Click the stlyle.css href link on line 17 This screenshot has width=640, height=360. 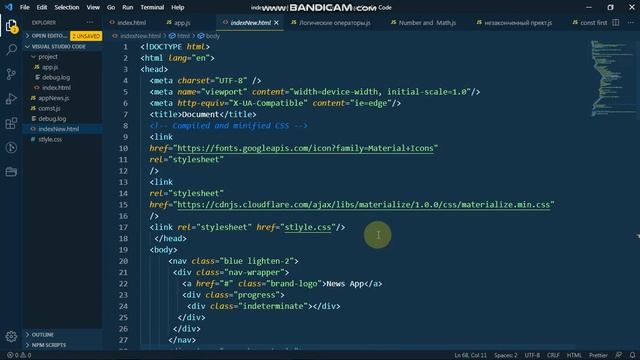[x=308, y=227]
